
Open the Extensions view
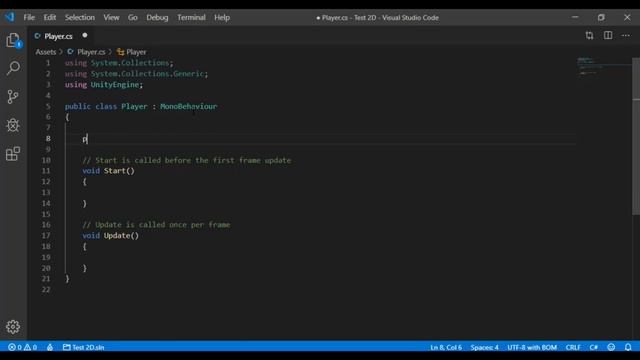[x=13, y=154]
